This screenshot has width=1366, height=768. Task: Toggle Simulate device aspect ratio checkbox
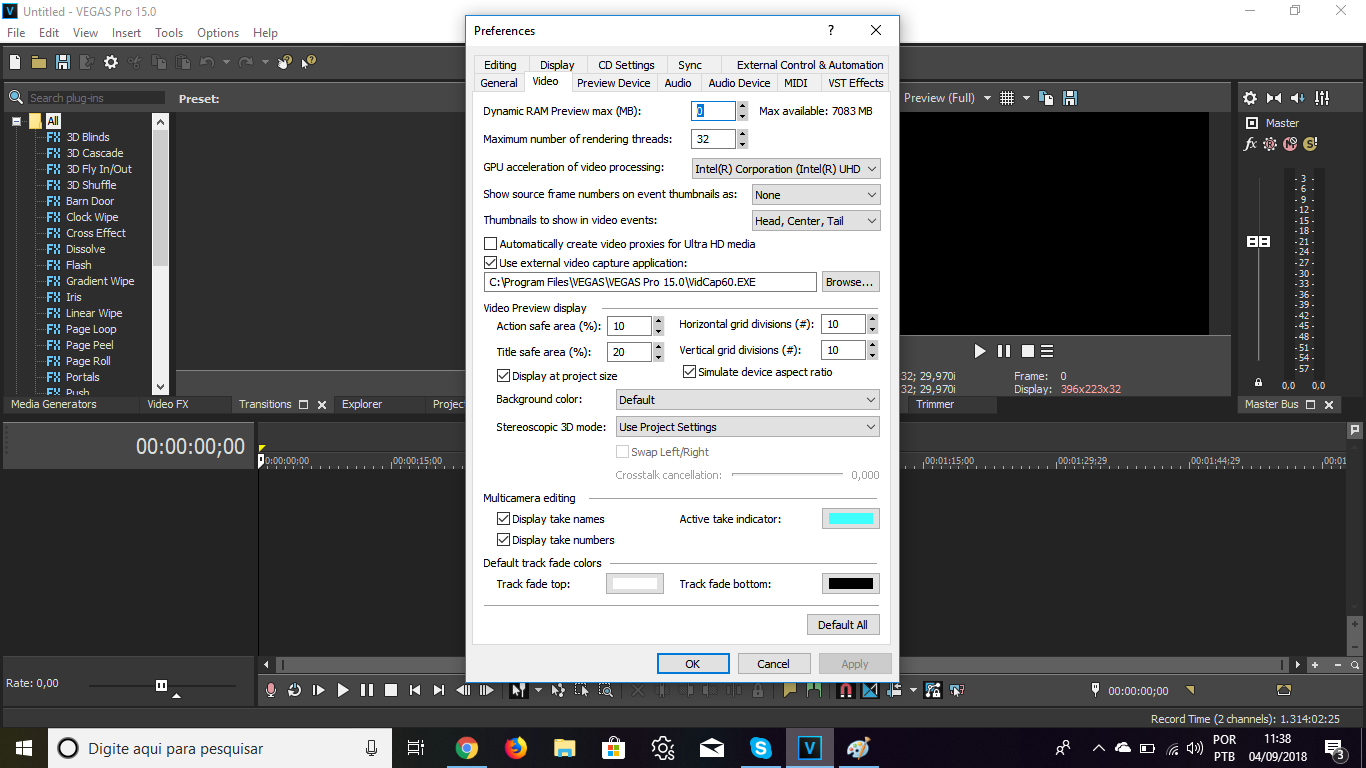[x=689, y=372]
